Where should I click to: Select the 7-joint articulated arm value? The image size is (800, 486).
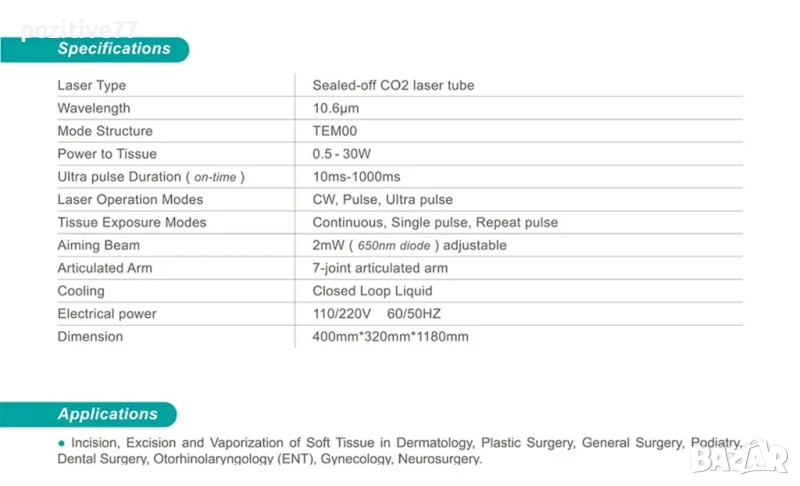coord(380,268)
